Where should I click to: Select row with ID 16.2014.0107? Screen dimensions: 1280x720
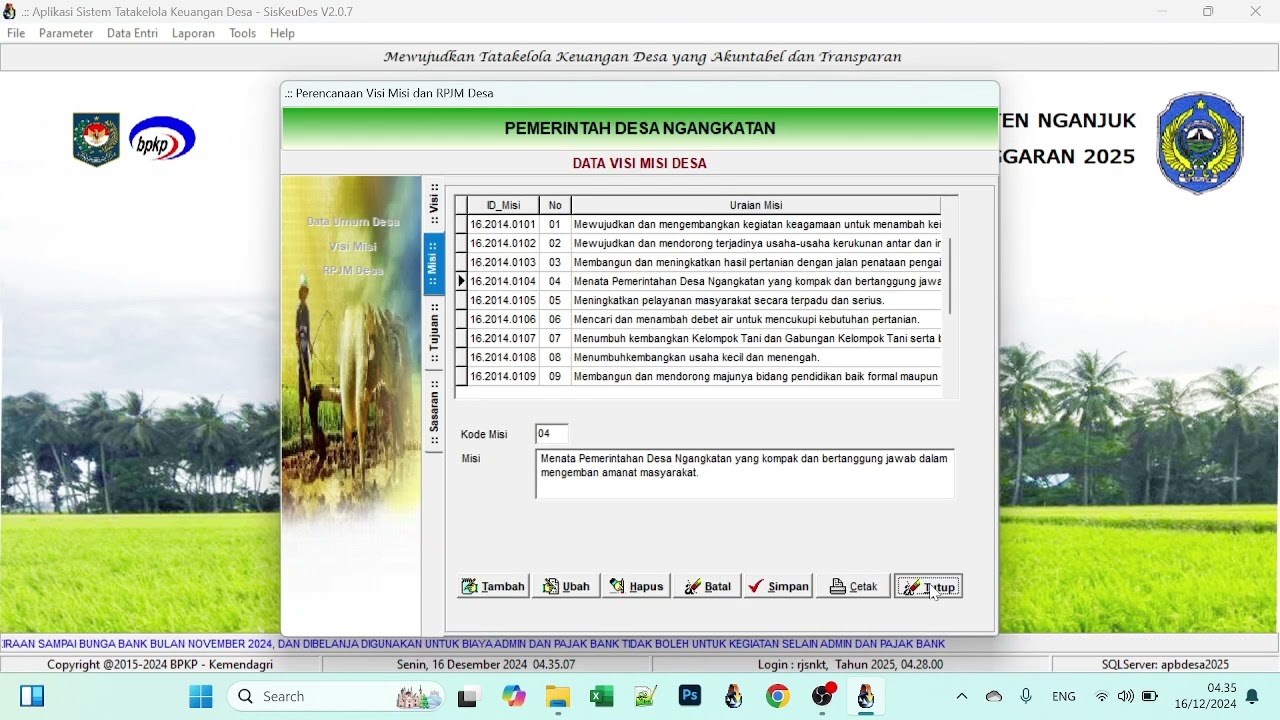pyautogui.click(x=699, y=339)
